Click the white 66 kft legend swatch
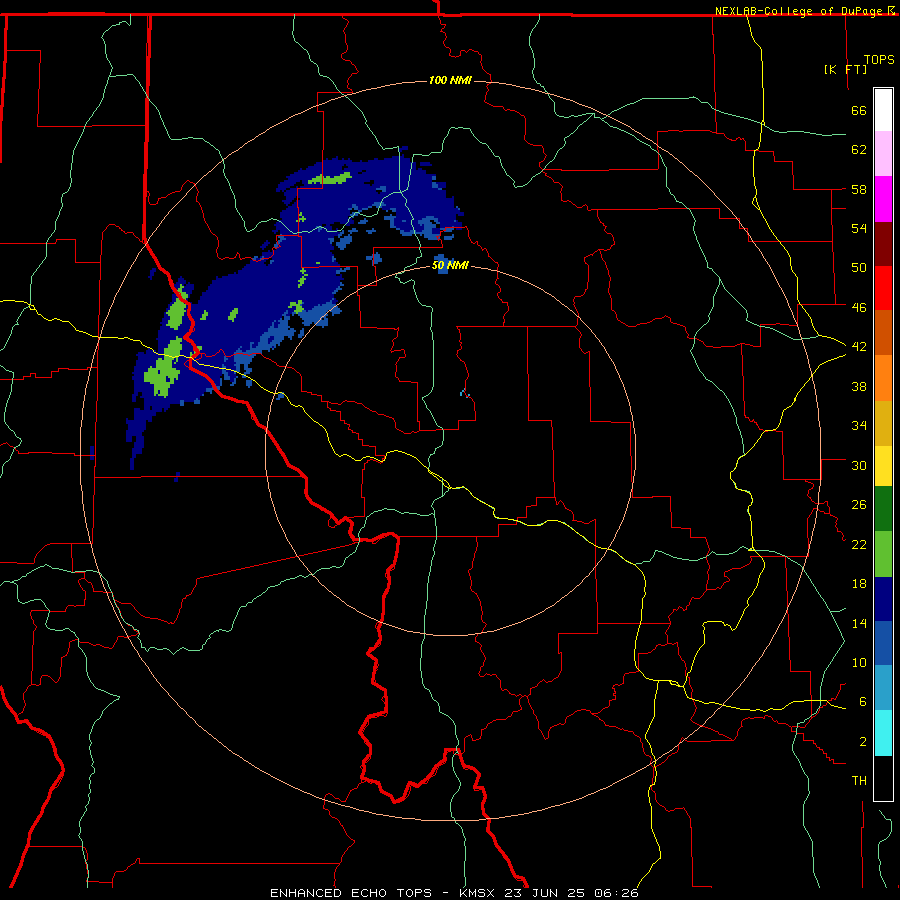Viewport: 900px width, 900px height. (883, 110)
